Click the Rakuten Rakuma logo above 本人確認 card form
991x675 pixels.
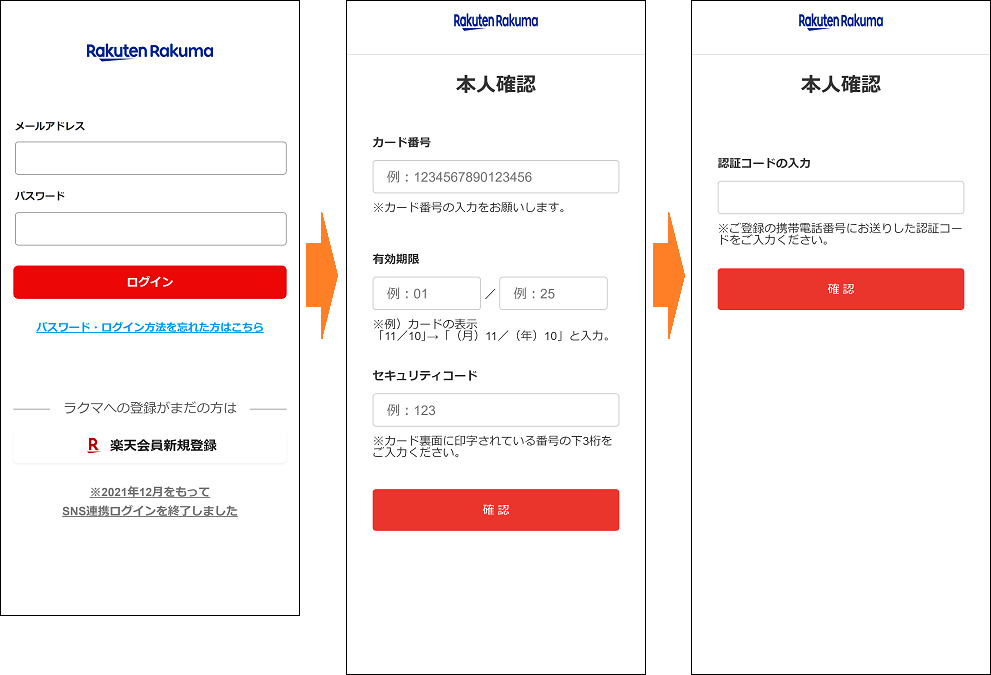pos(495,21)
